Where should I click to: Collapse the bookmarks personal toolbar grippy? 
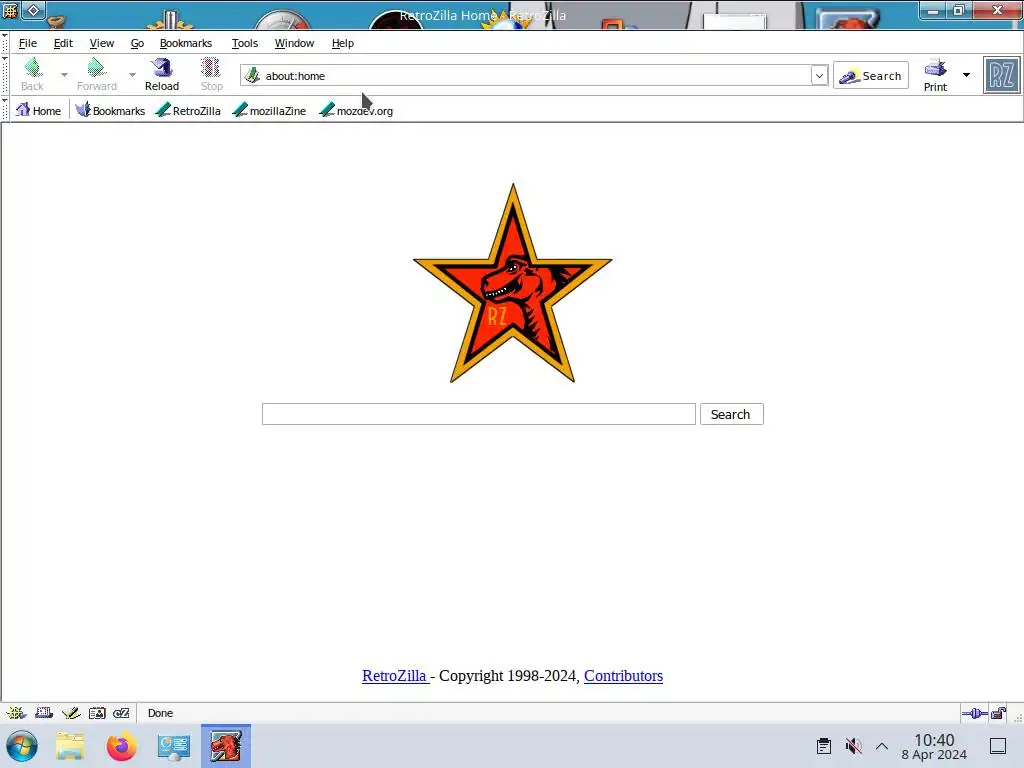(x=5, y=110)
